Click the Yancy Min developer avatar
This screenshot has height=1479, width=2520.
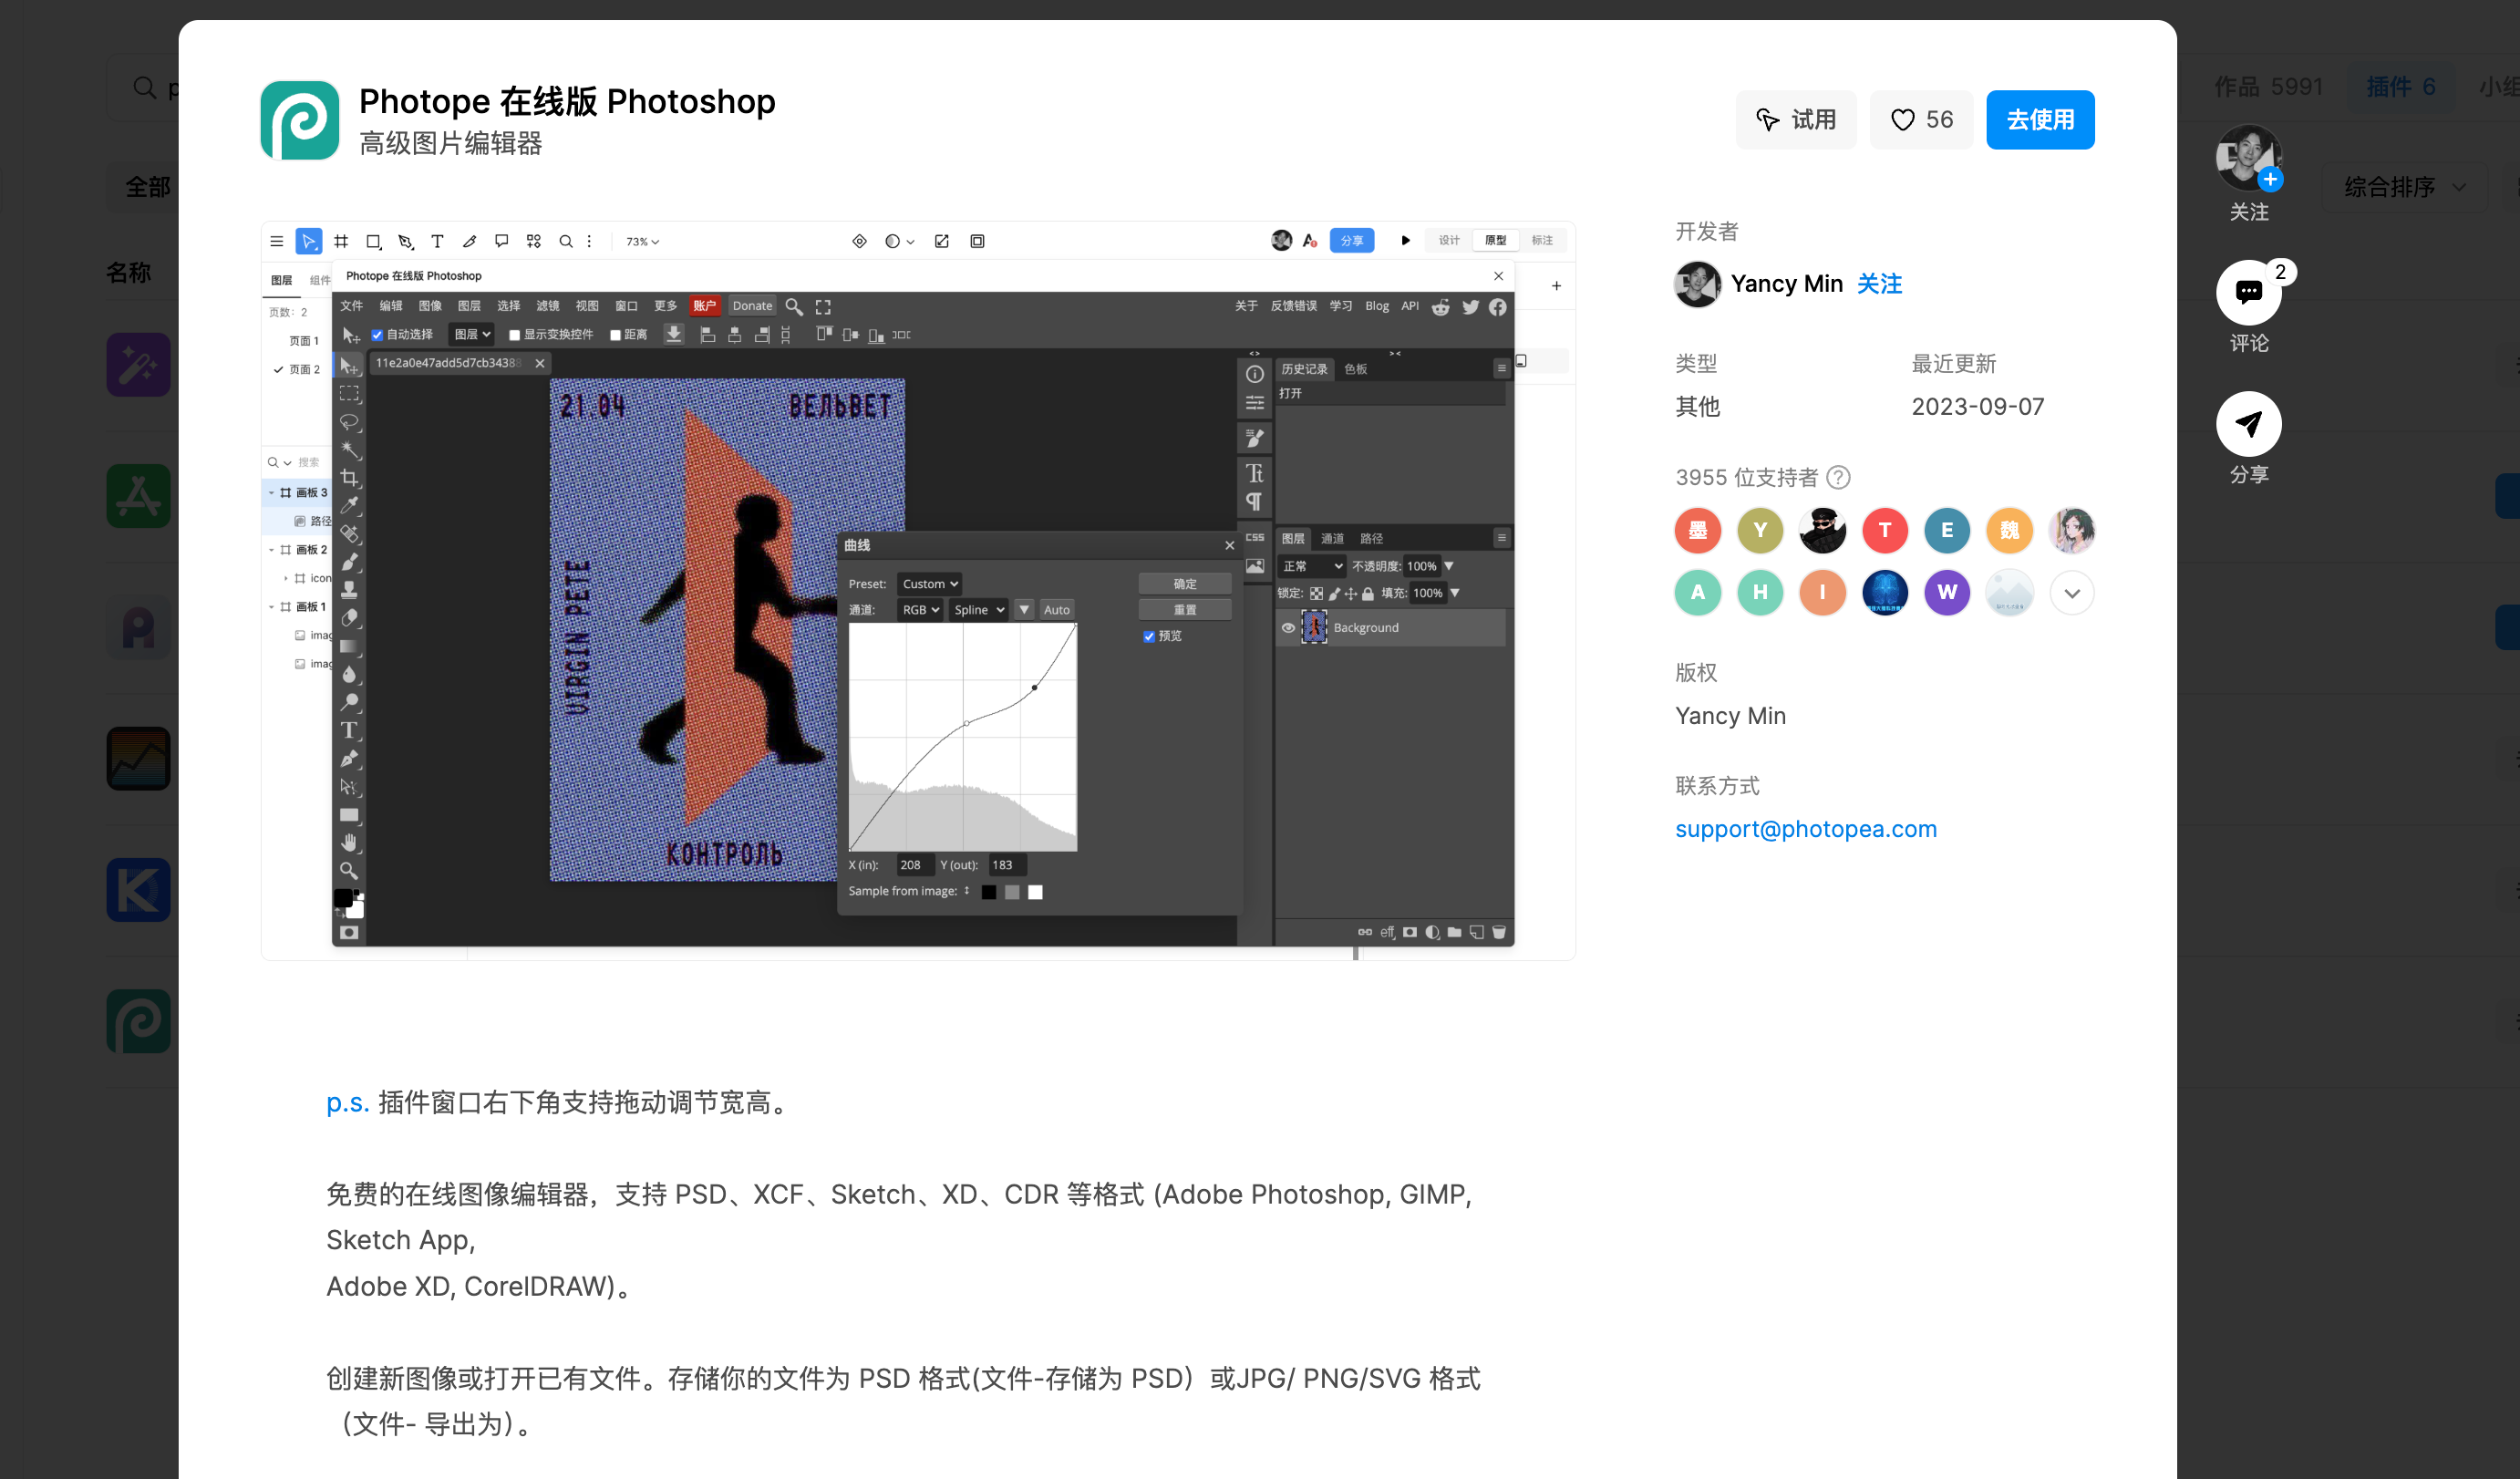[1698, 284]
